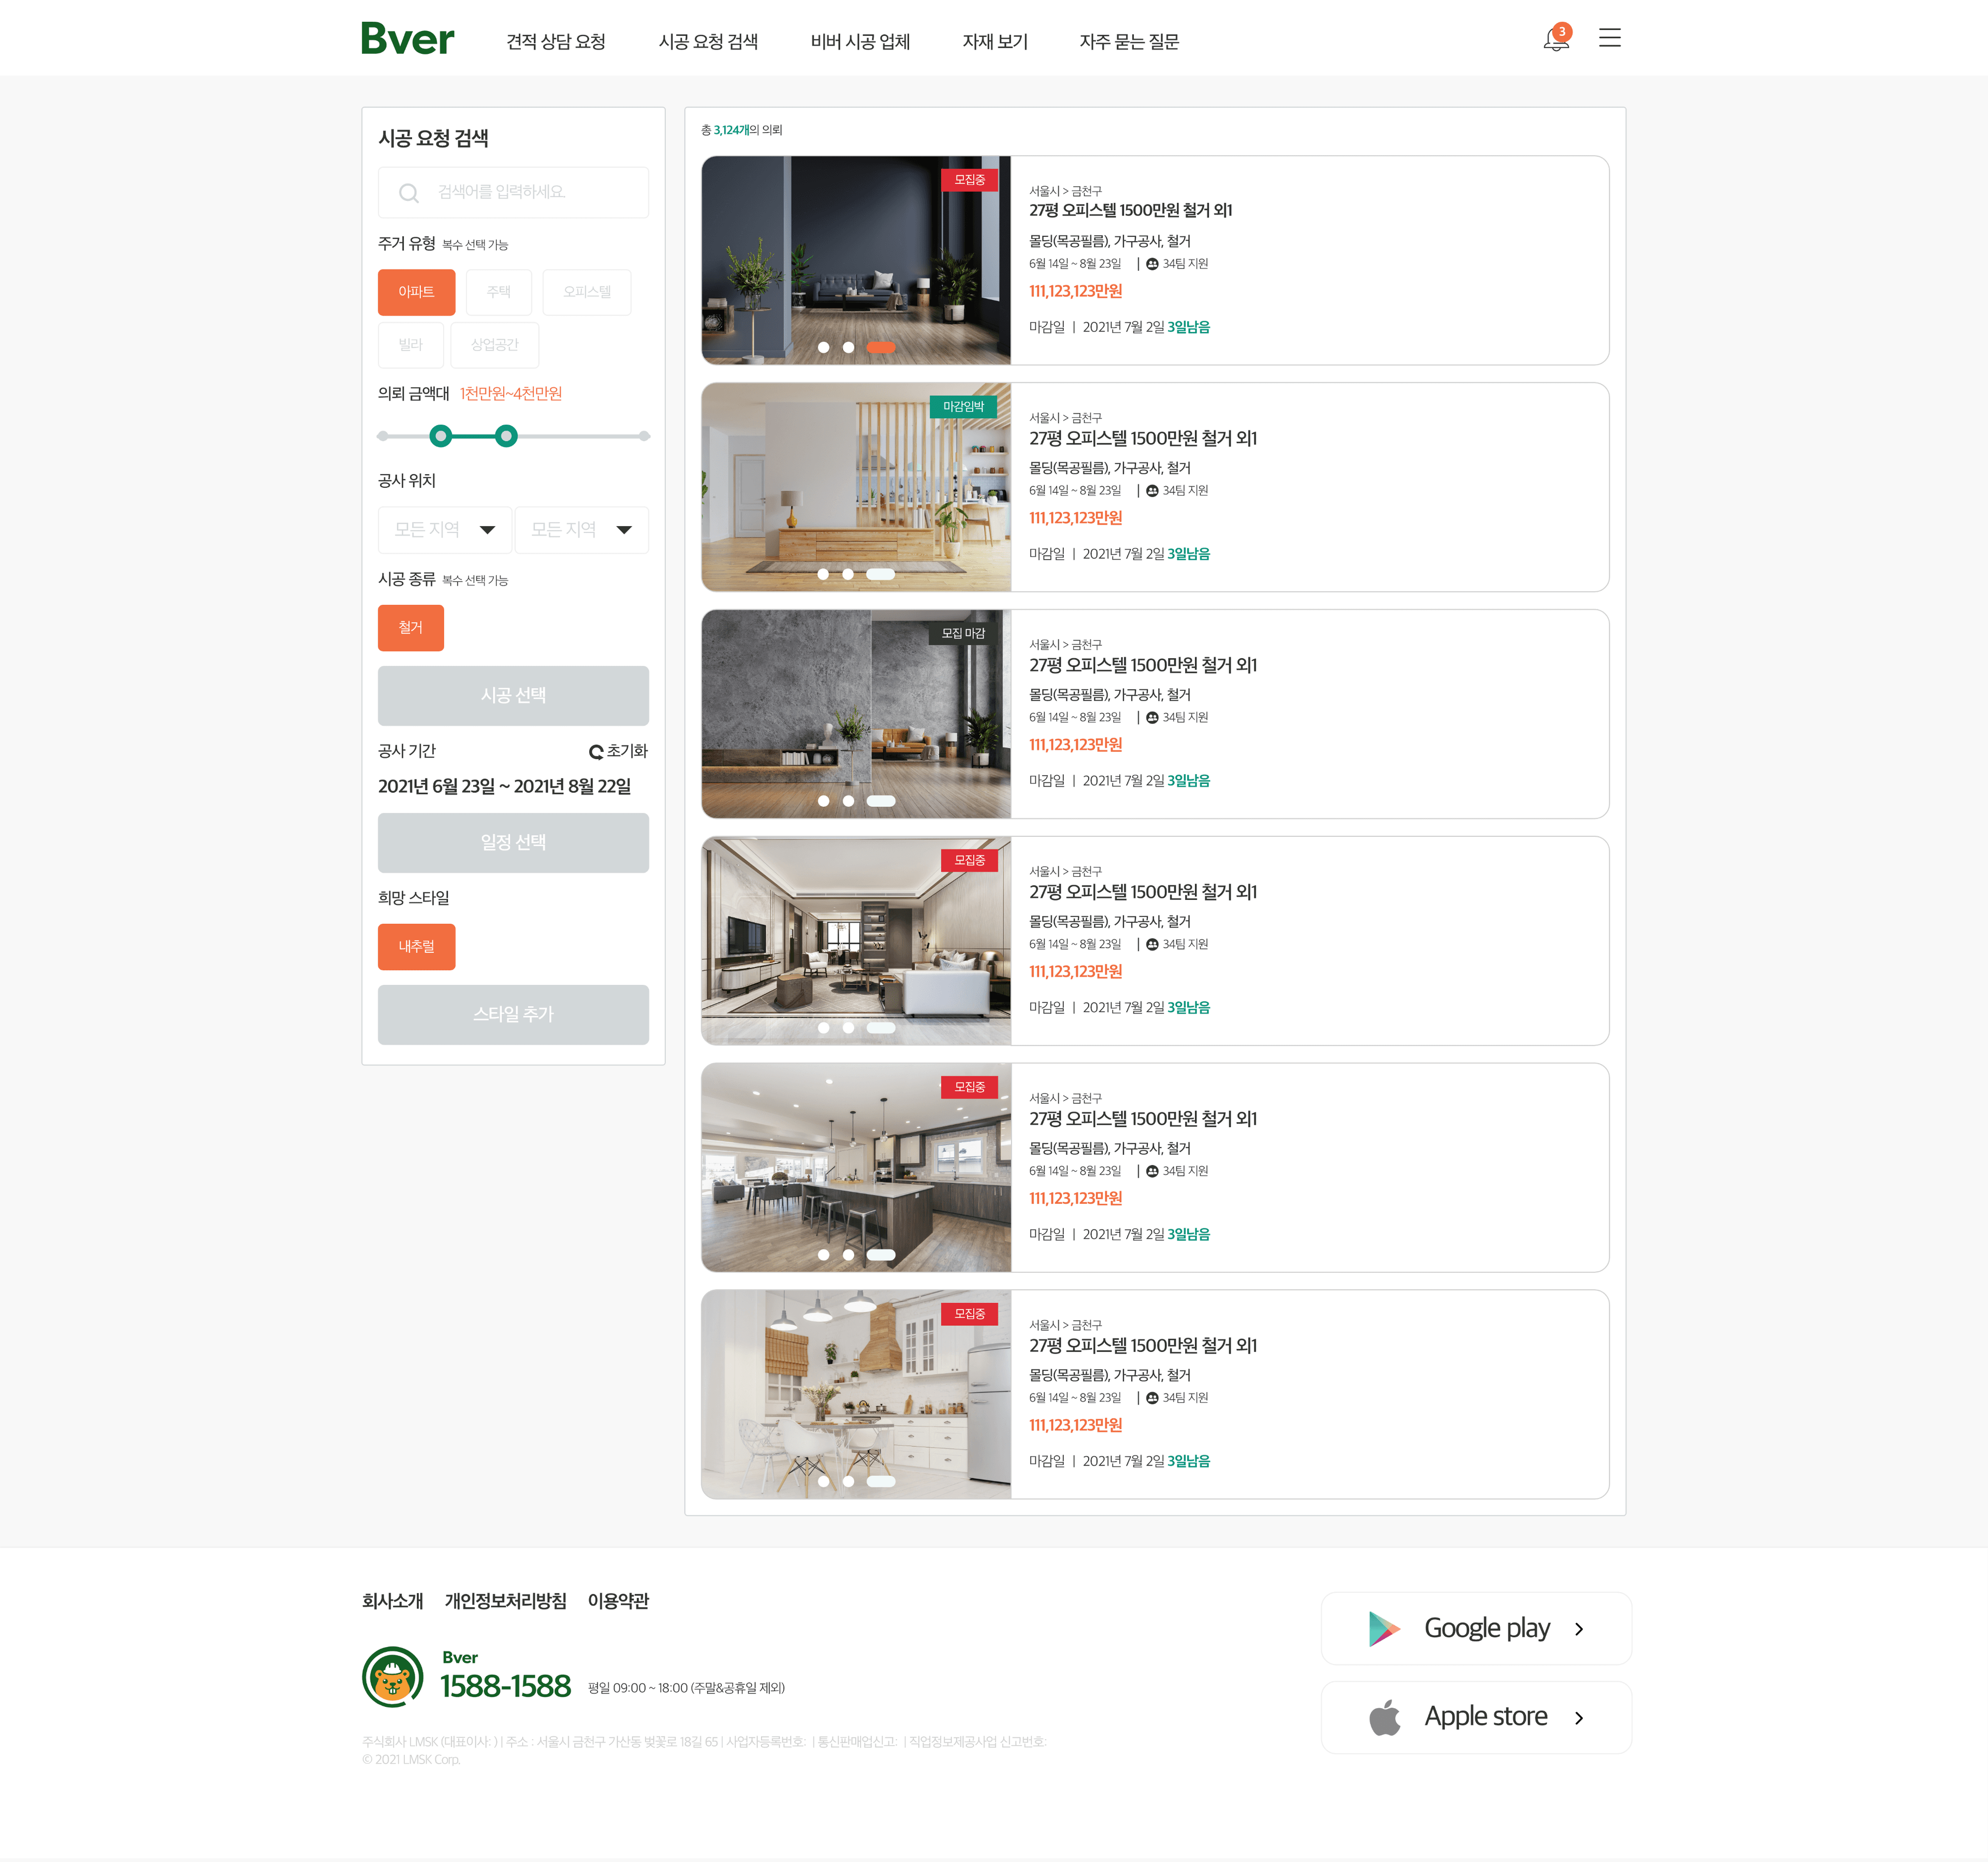This screenshot has height=1862, width=1988.
Task: Toggle the 오피스텔 housing type filter
Action: pyautogui.click(x=586, y=292)
